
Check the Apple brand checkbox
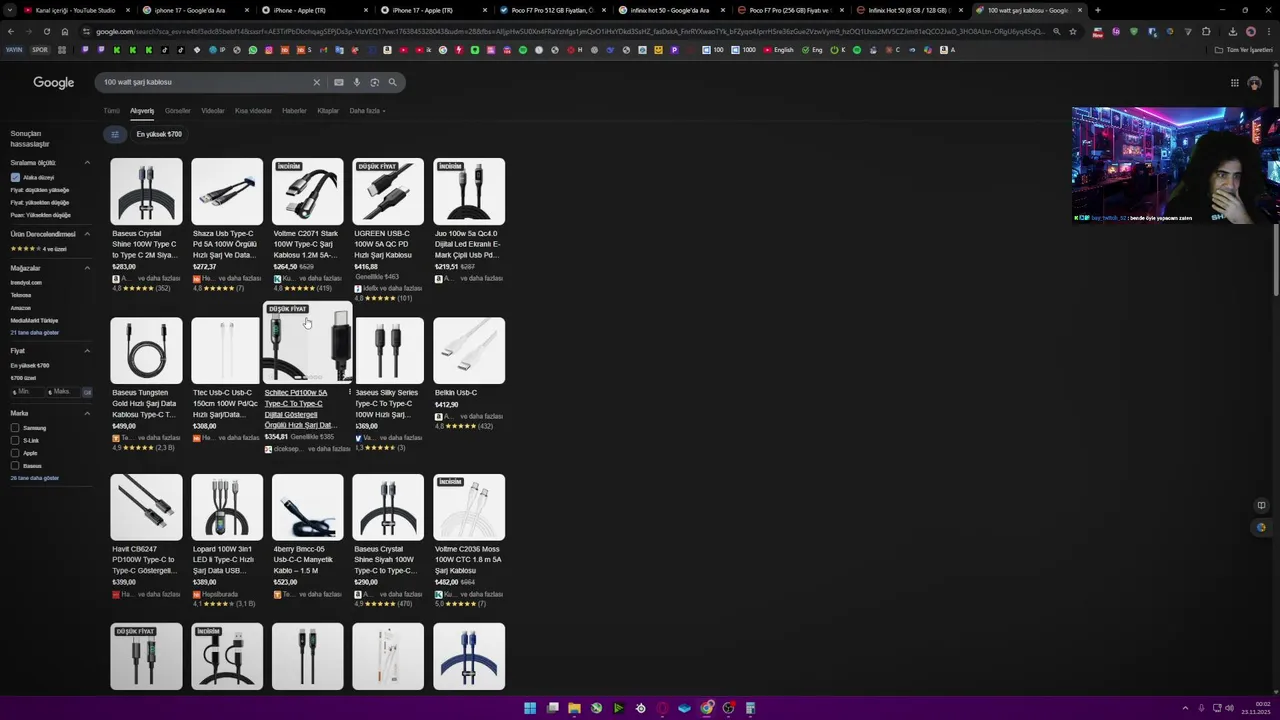tap(15, 453)
